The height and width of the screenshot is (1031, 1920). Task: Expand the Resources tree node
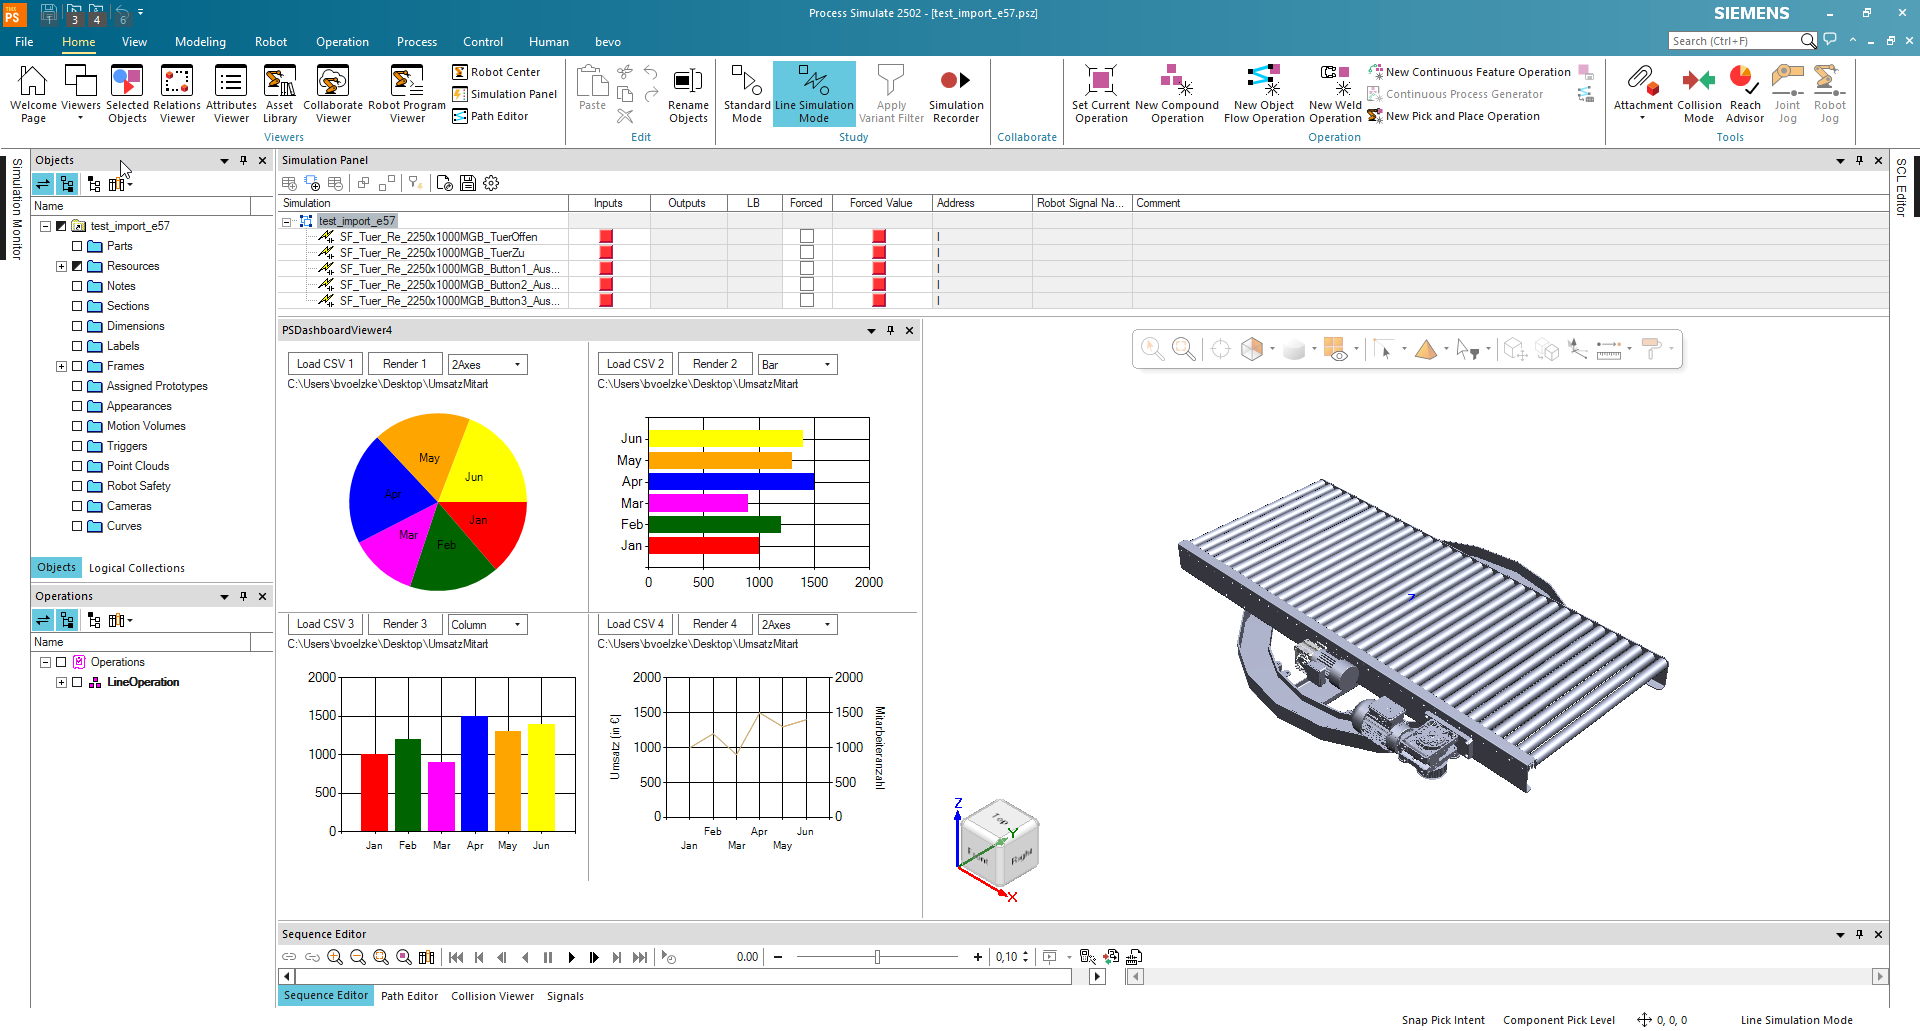click(x=61, y=266)
